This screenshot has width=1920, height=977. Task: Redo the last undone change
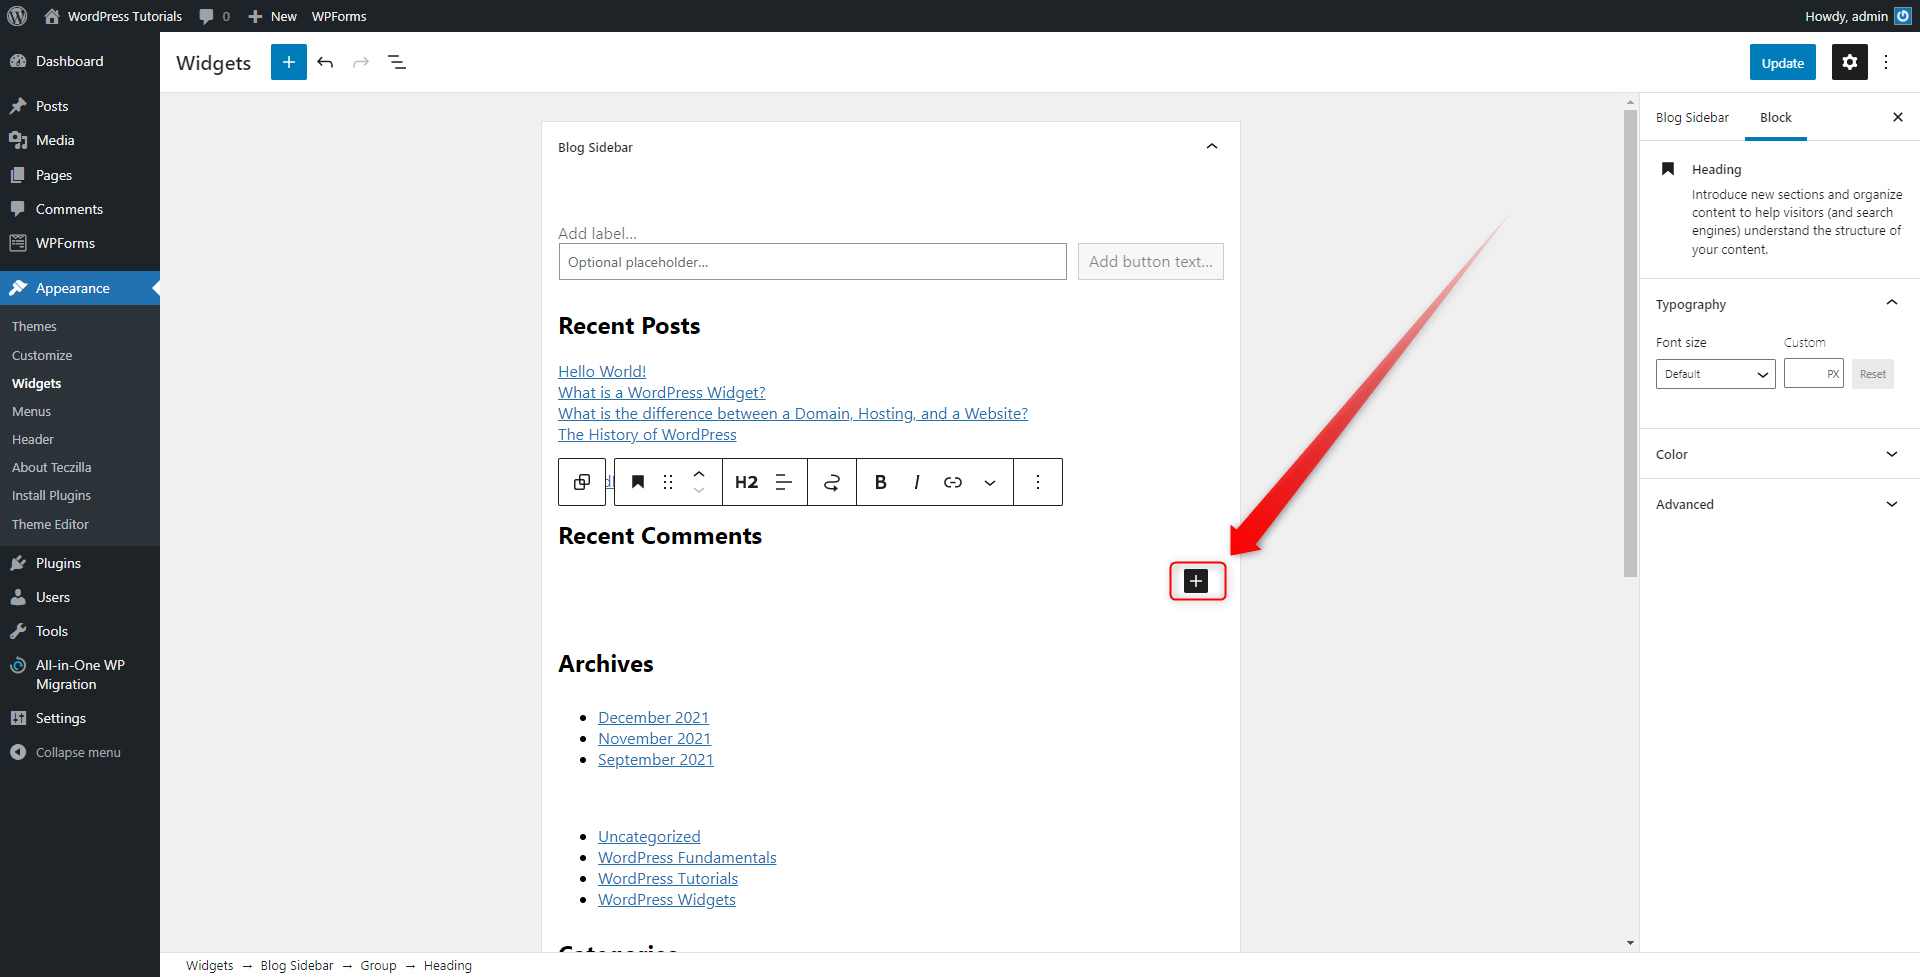(x=361, y=62)
